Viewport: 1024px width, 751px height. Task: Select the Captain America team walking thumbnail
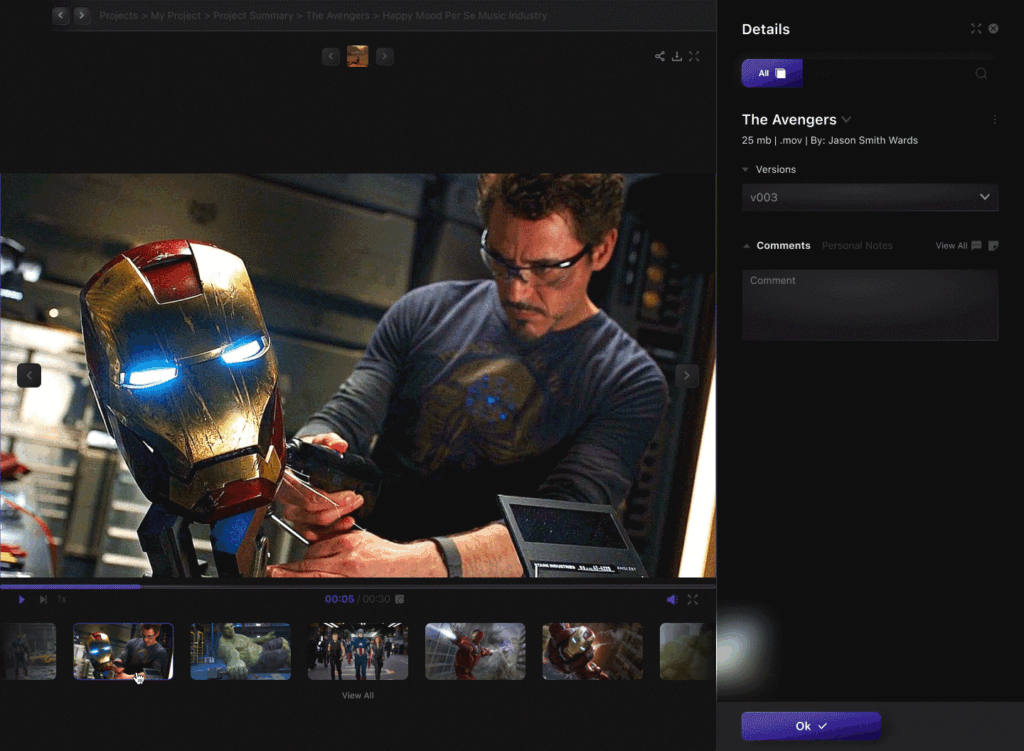pos(358,651)
